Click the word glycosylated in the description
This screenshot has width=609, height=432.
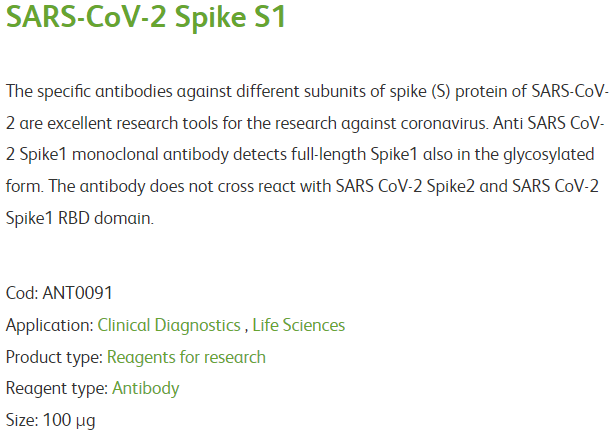pyautogui.click(x=548, y=155)
